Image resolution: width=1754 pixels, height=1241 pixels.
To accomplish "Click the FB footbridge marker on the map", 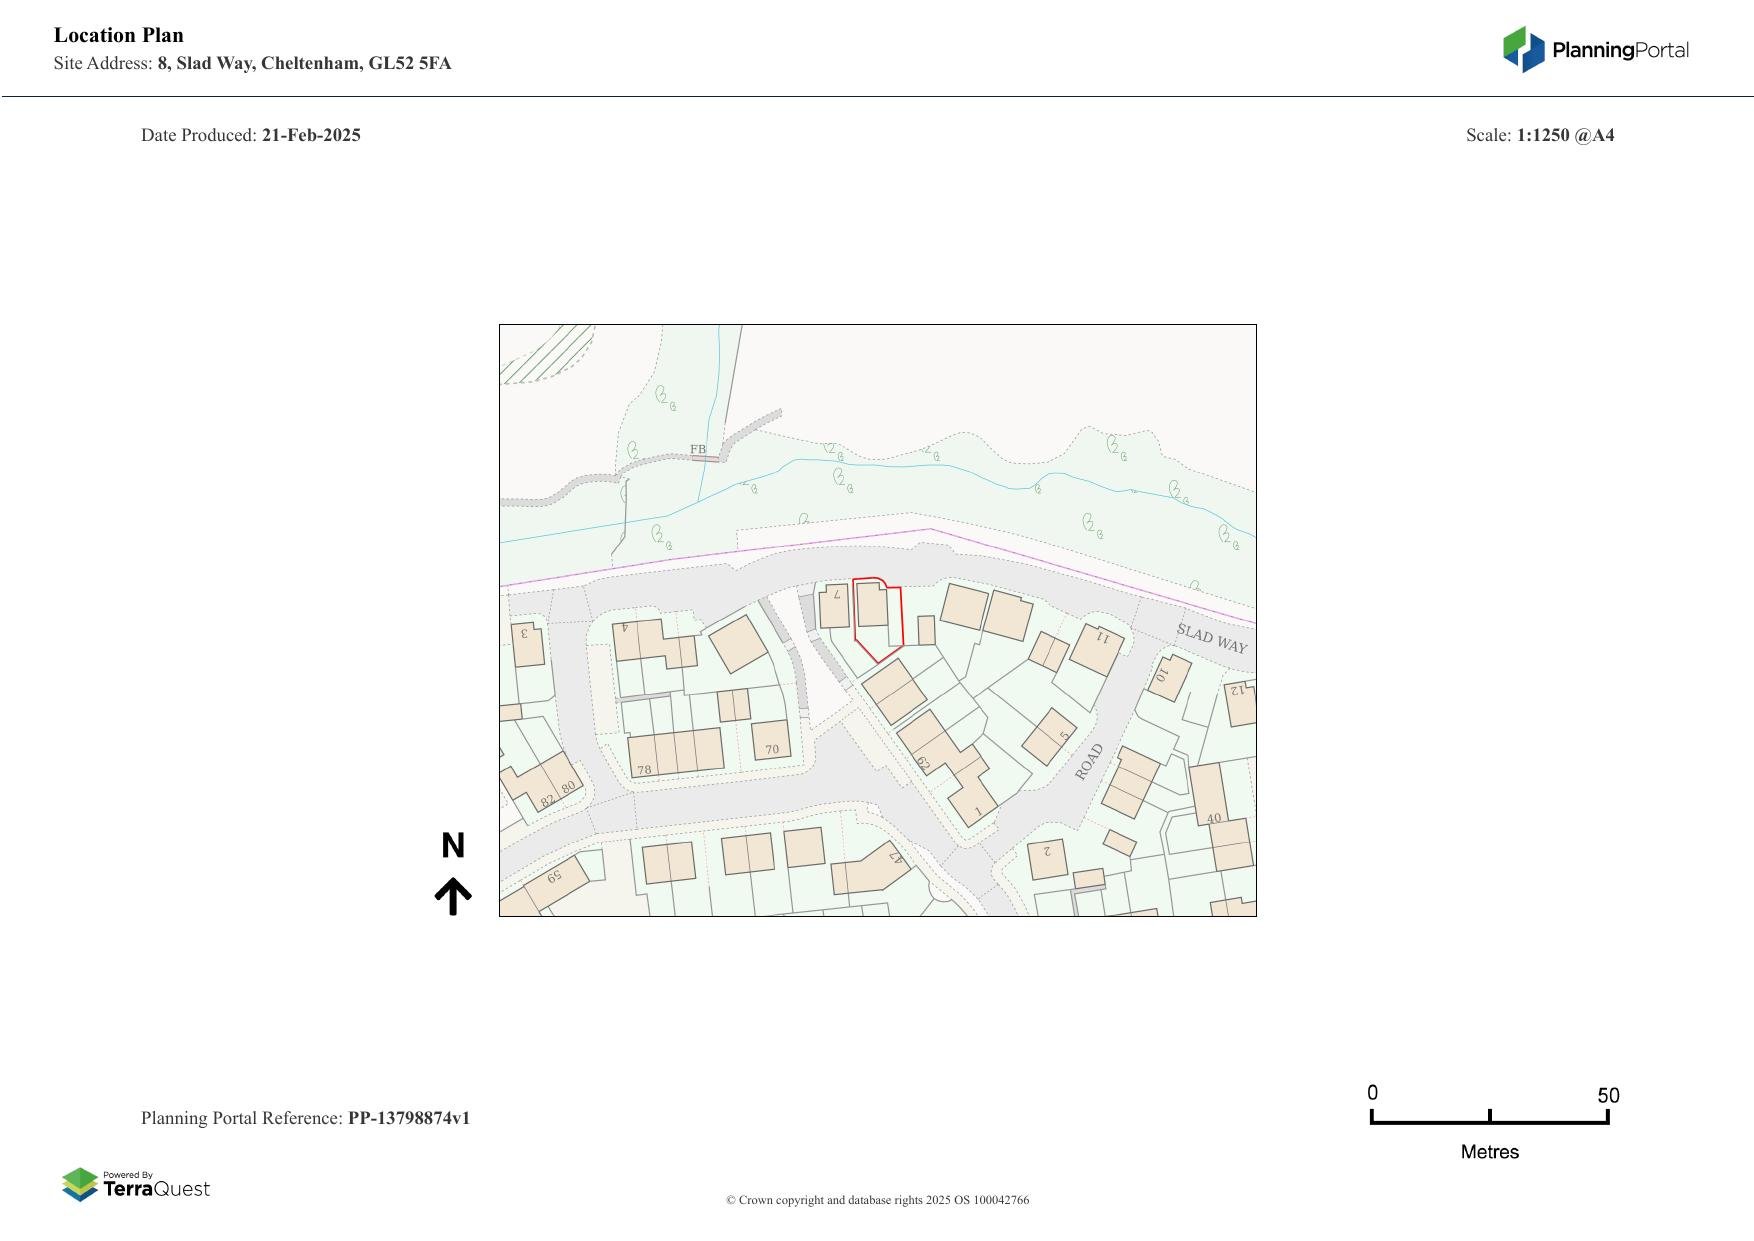I will pyautogui.click(x=697, y=448).
